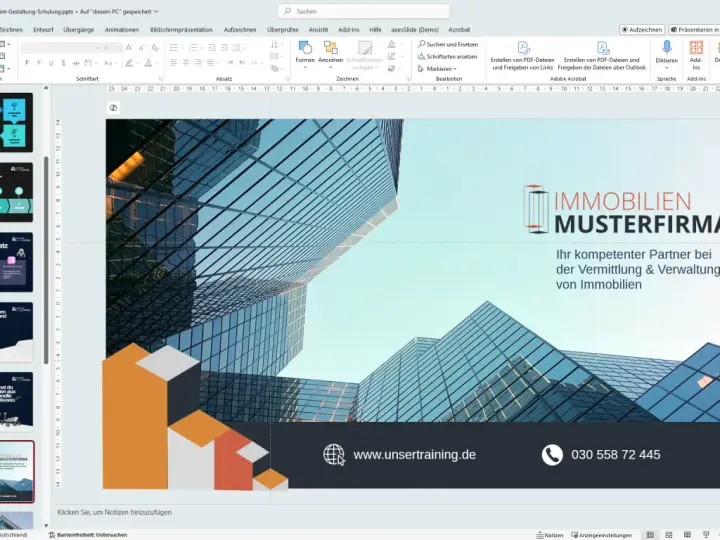Switch to Übergänge tab
The image size is (720, 540).
[x=79, y=30]
